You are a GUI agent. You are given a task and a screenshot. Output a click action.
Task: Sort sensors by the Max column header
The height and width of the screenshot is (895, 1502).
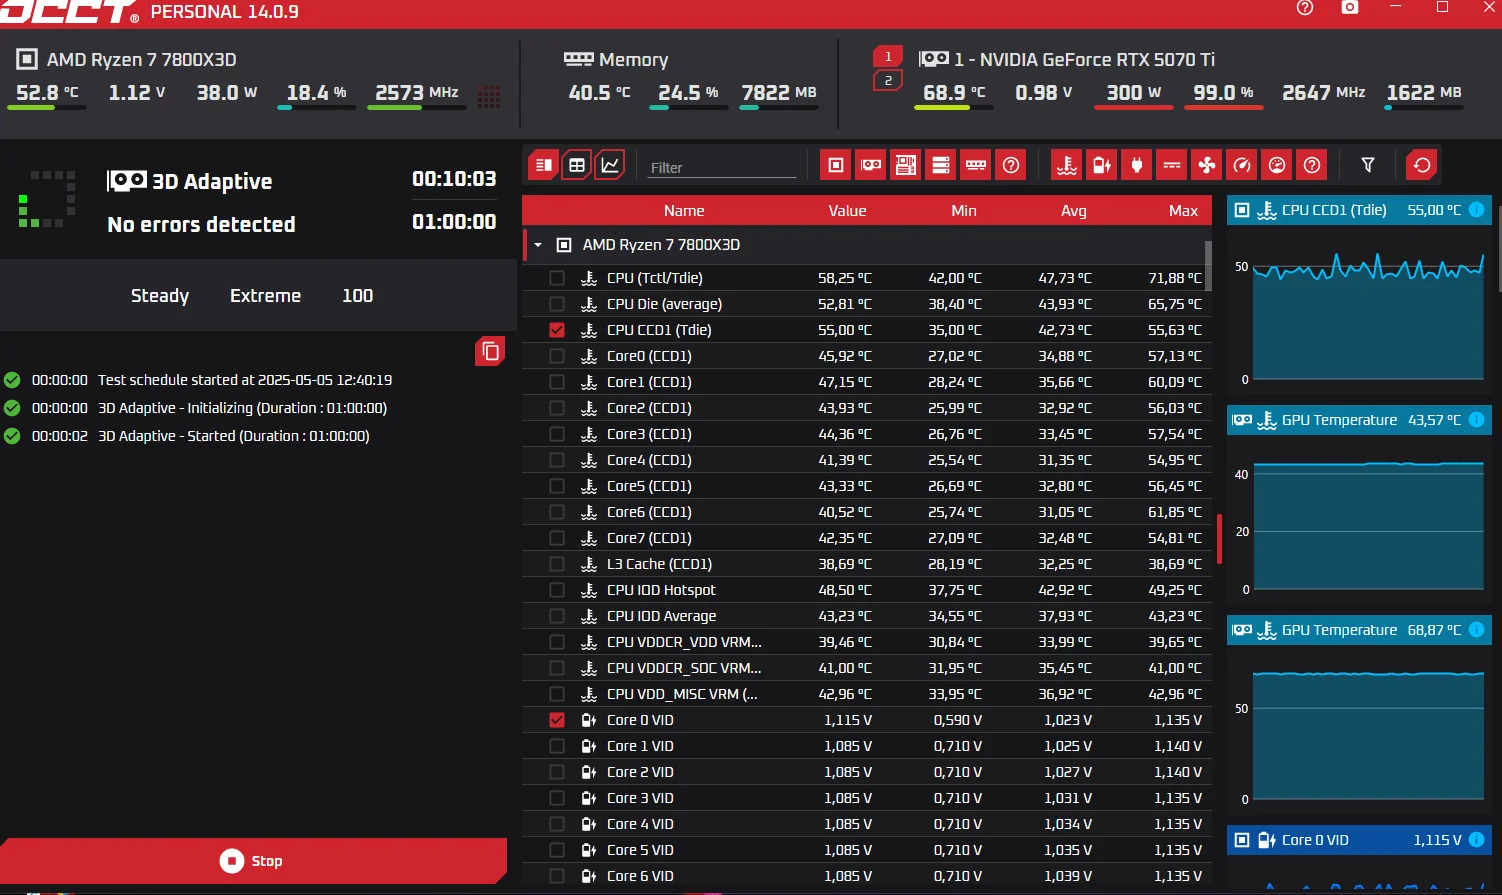pyautogui.click(x=1183, y=211)
